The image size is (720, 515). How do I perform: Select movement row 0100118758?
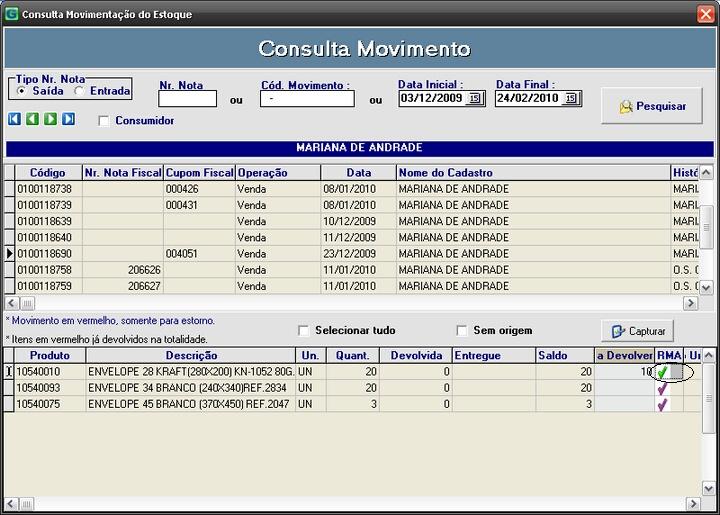tap(351, 270)
